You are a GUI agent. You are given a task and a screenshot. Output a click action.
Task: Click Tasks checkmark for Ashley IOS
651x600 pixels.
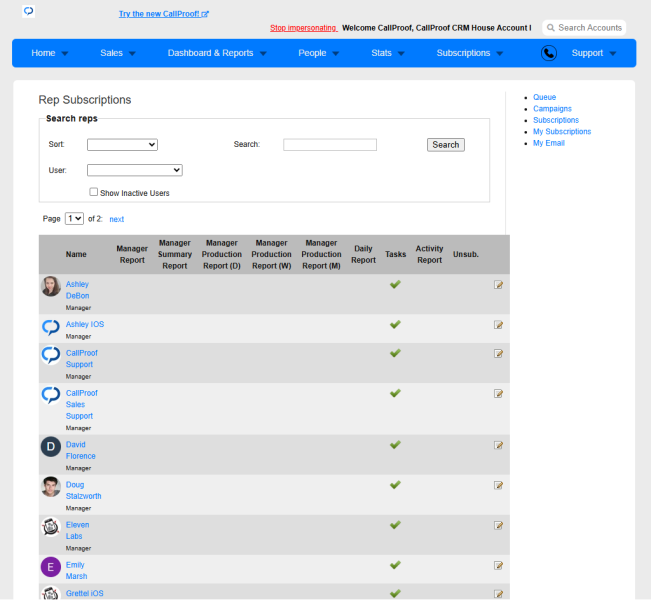(395, 324)
